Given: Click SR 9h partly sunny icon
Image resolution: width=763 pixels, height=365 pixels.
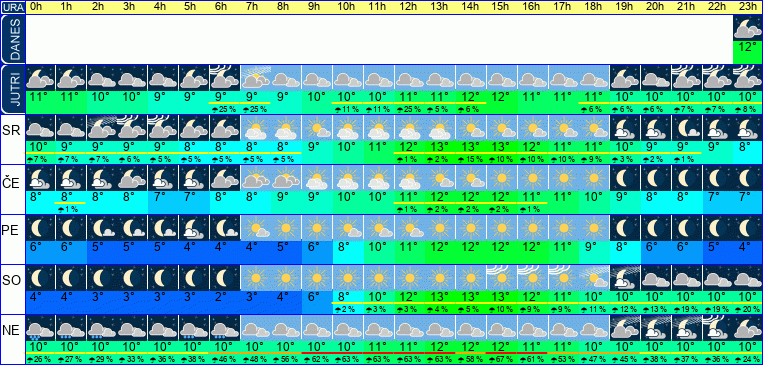Looking at the screenshot, I should [317, 128].
